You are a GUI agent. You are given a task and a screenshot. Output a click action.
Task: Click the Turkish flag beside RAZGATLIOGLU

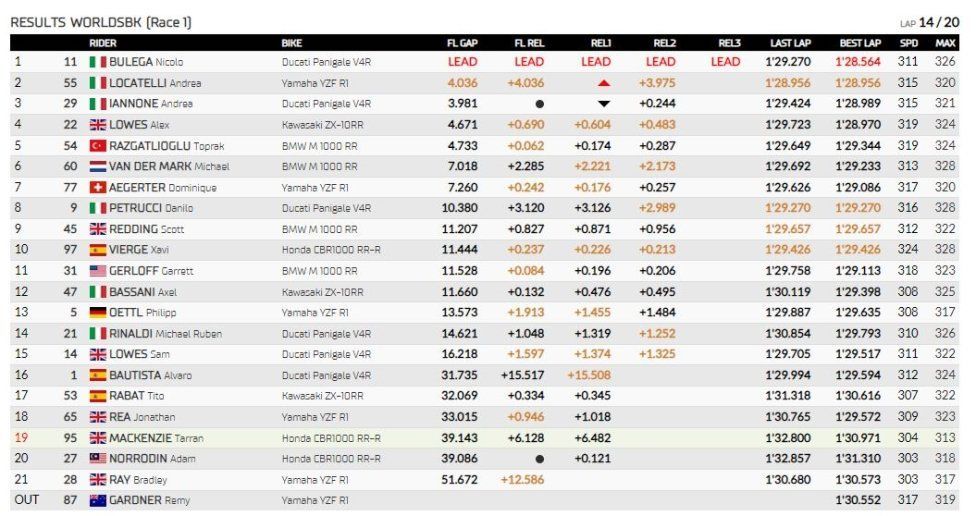[x=98, y=146]
